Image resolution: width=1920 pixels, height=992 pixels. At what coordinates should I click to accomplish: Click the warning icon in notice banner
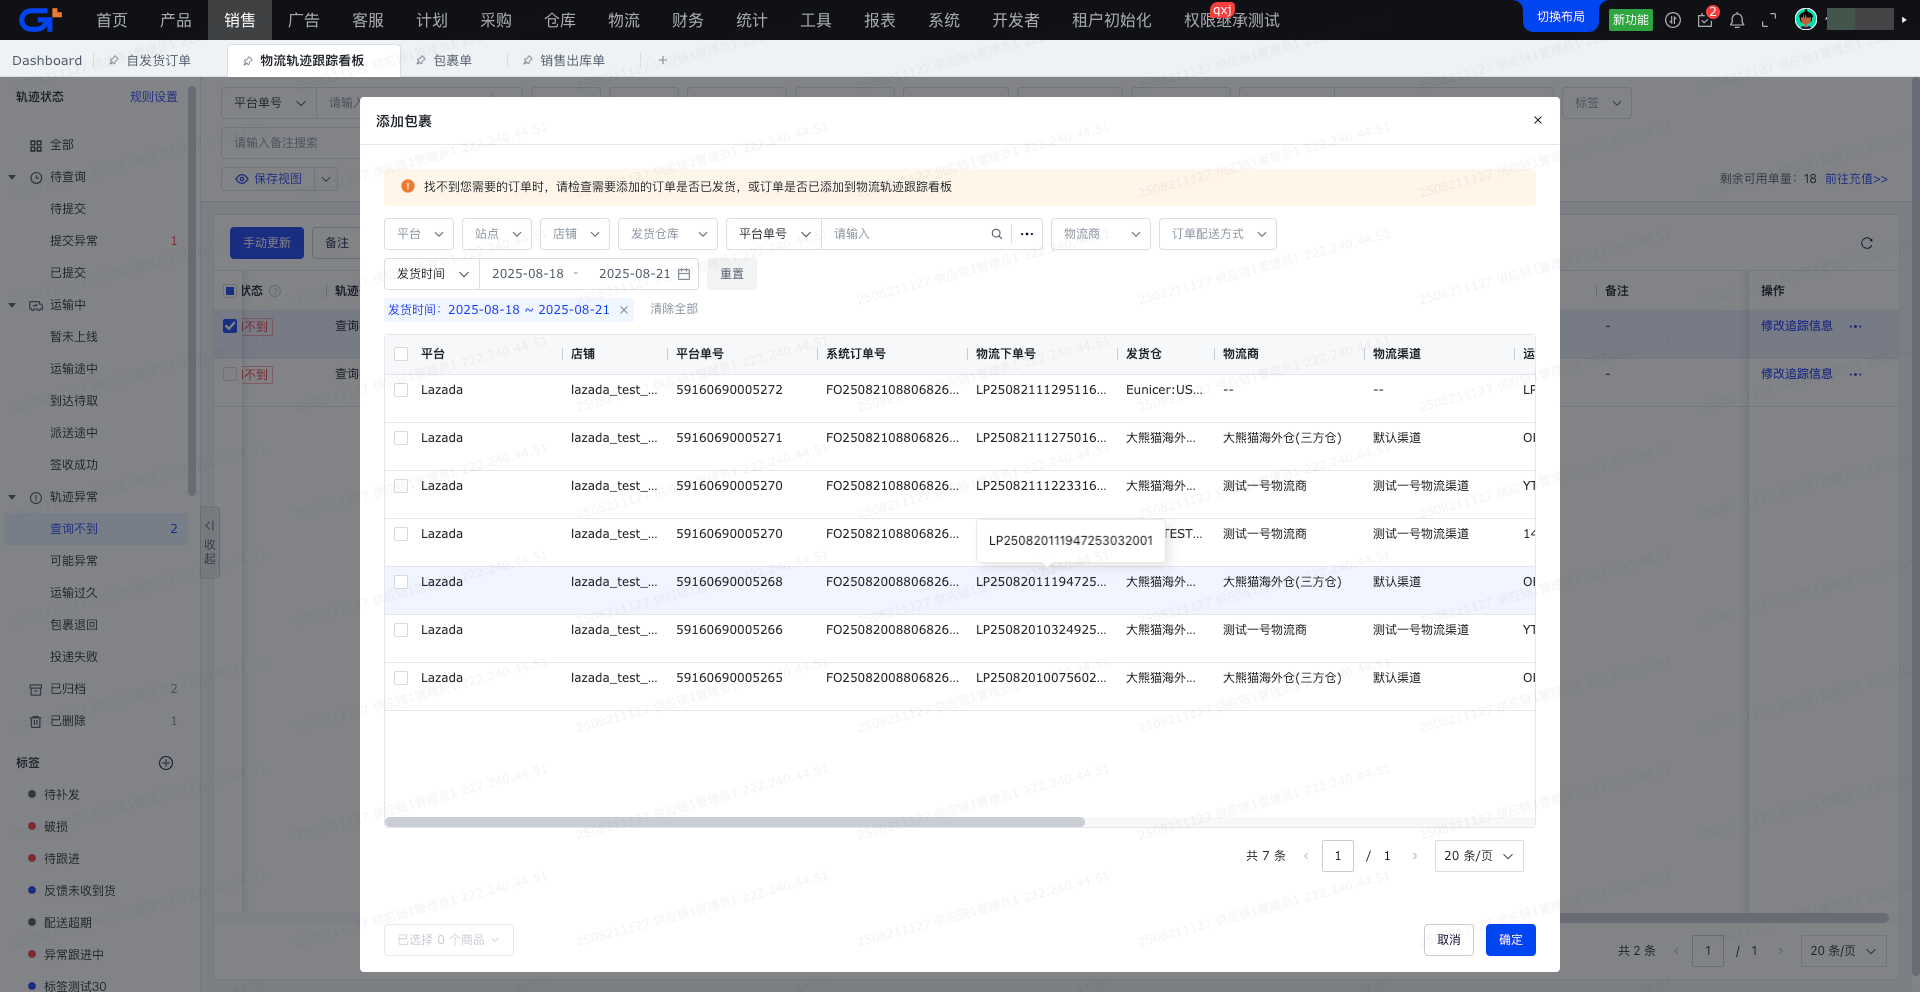408,186
